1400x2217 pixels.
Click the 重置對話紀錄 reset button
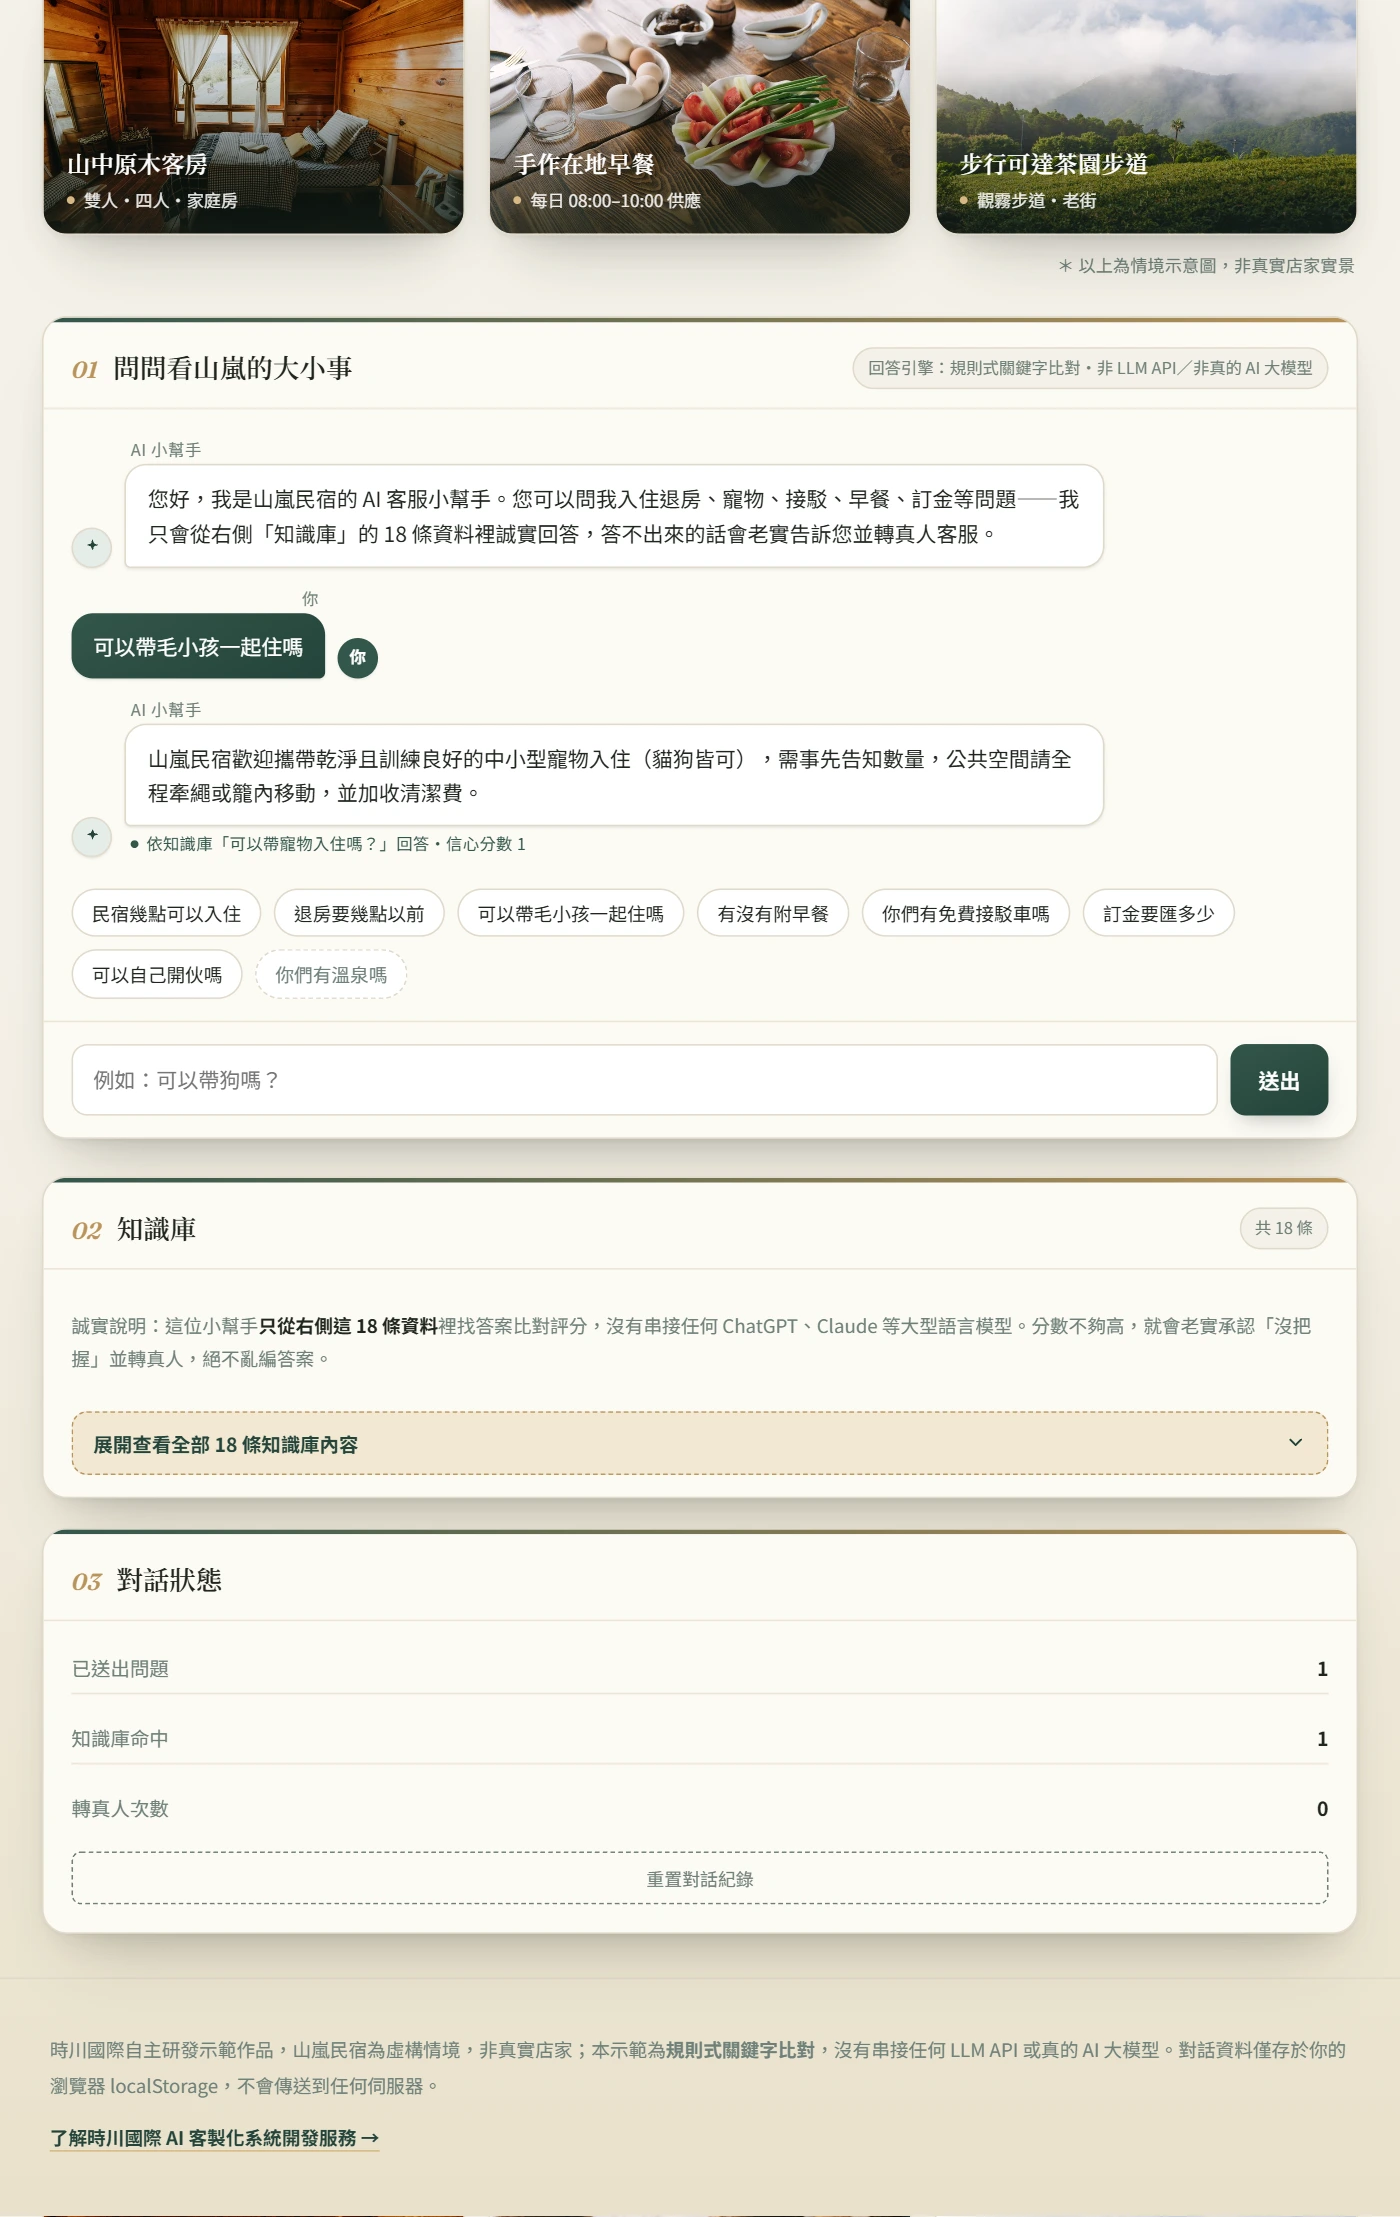pyautogui.click(x=700, y=1878)
